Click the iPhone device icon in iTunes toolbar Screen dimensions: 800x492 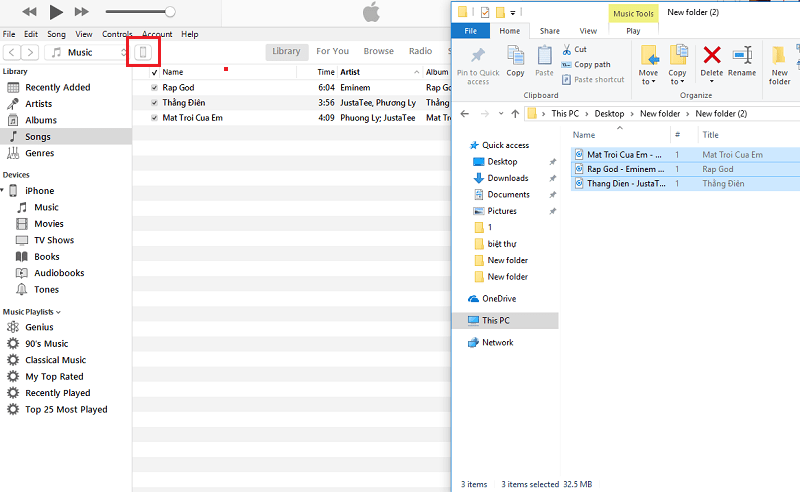click(x=143, y=52)
